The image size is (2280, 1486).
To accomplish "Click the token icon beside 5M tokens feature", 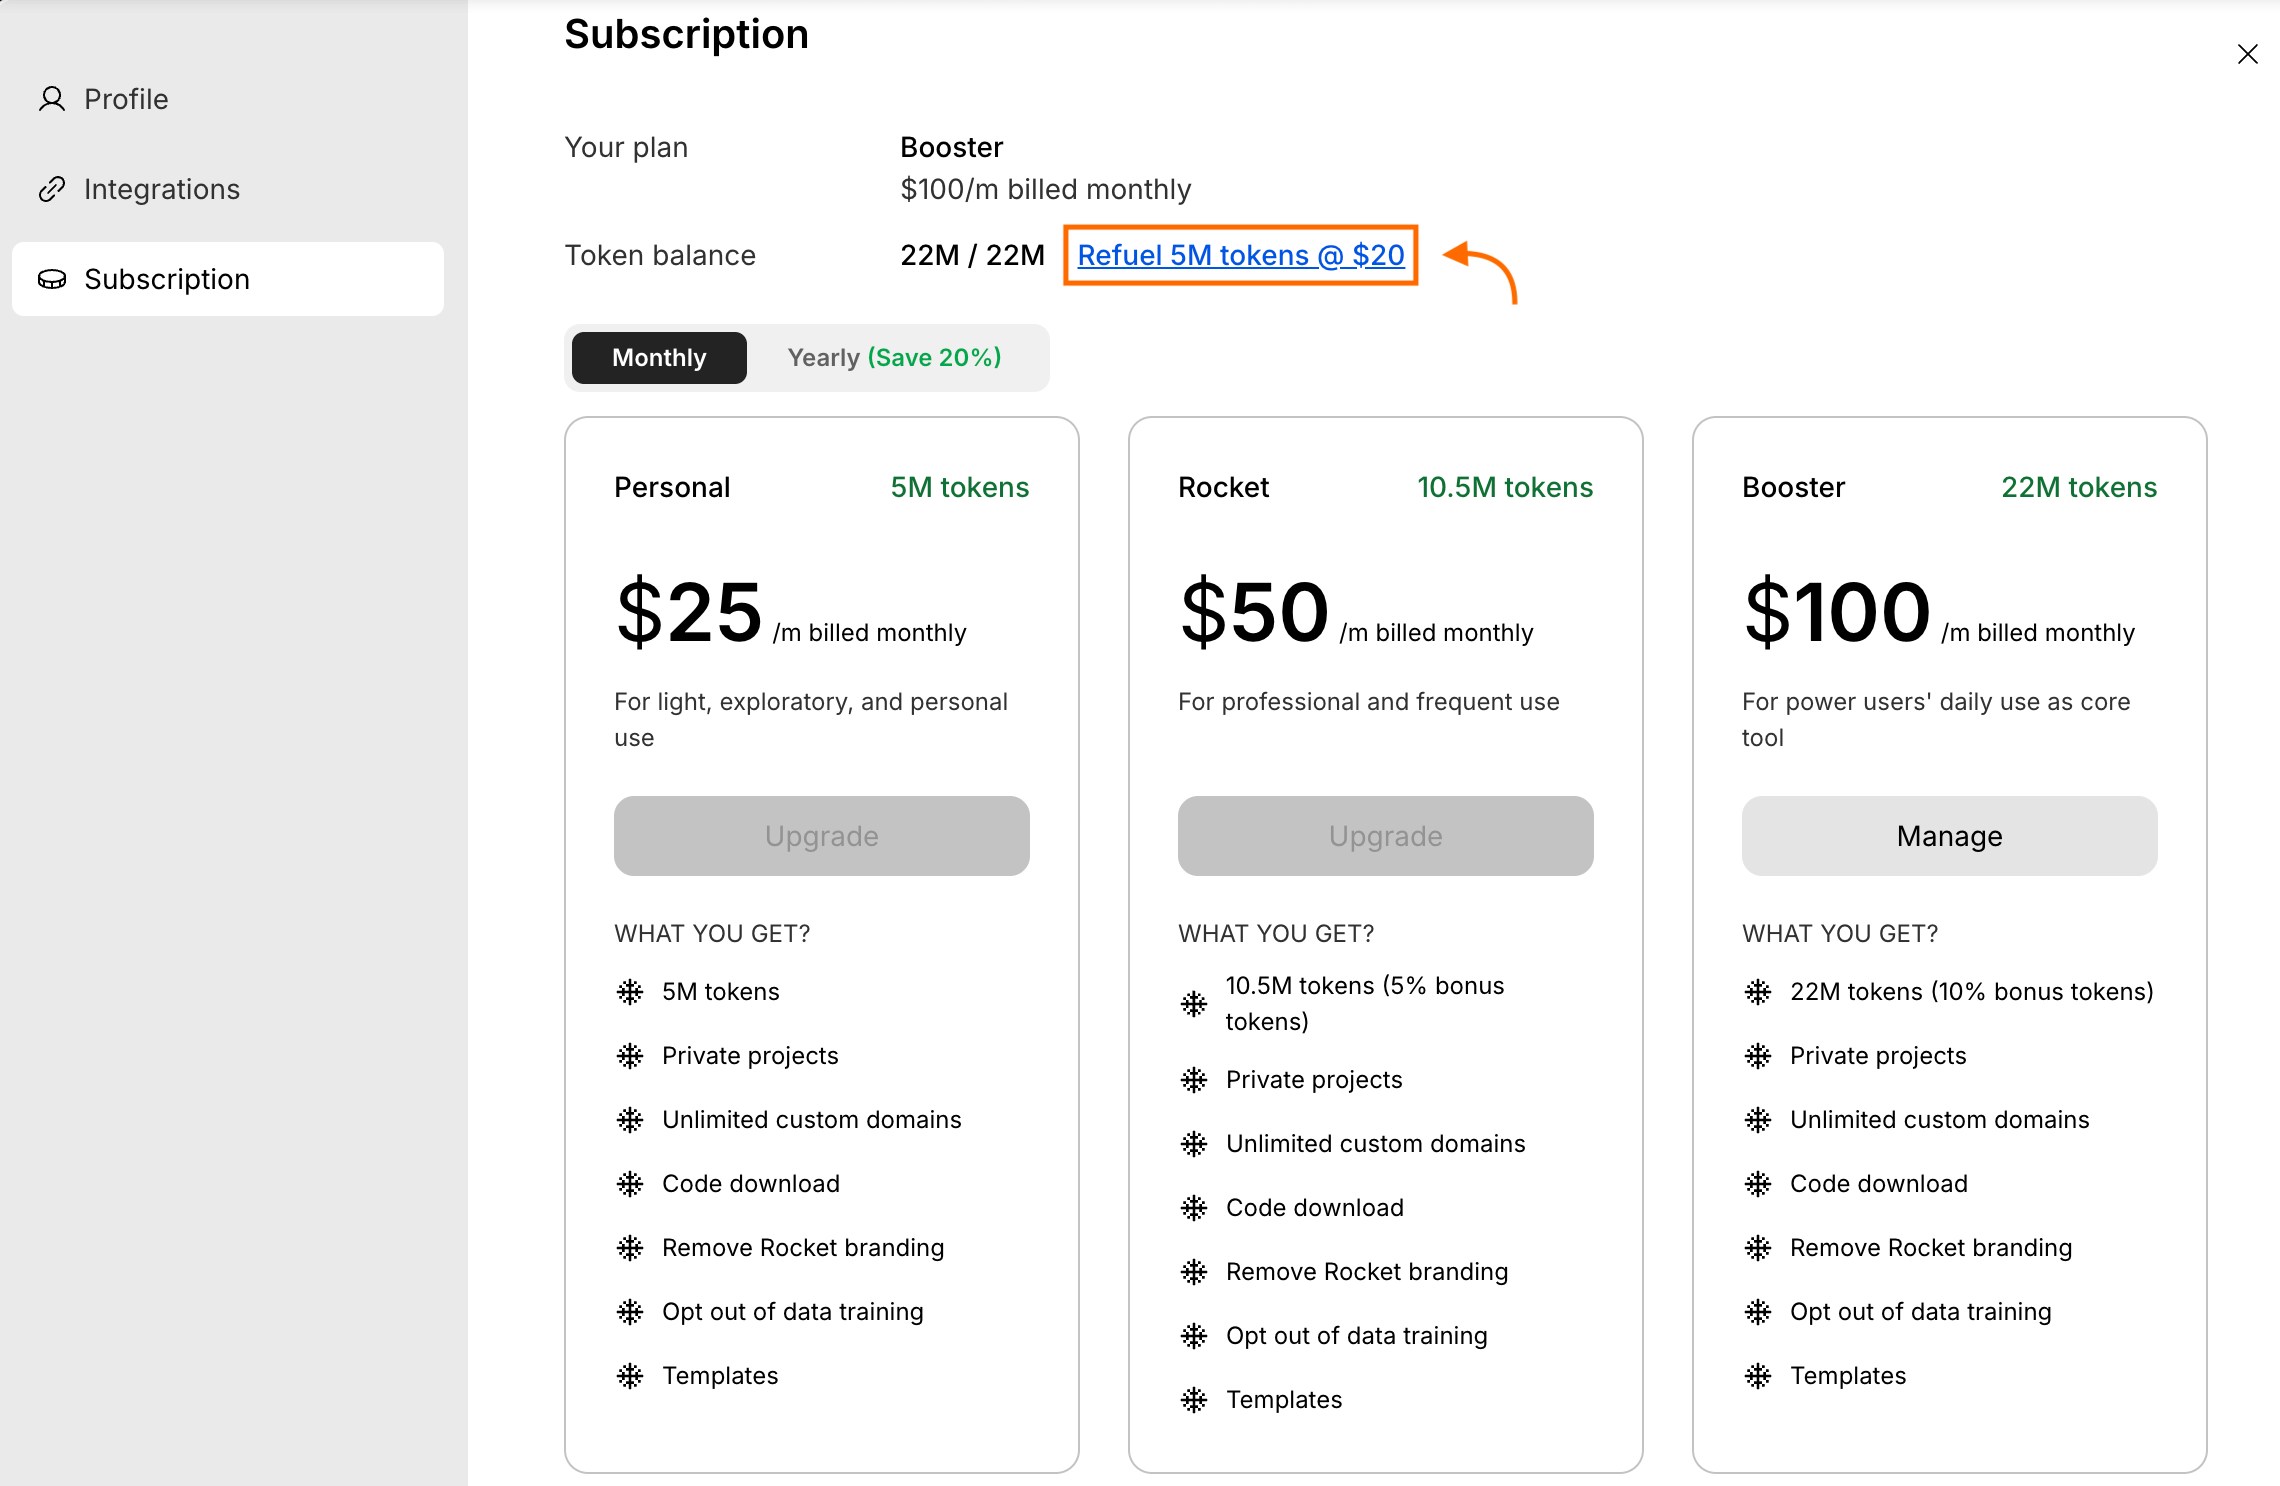I will 630,991.
